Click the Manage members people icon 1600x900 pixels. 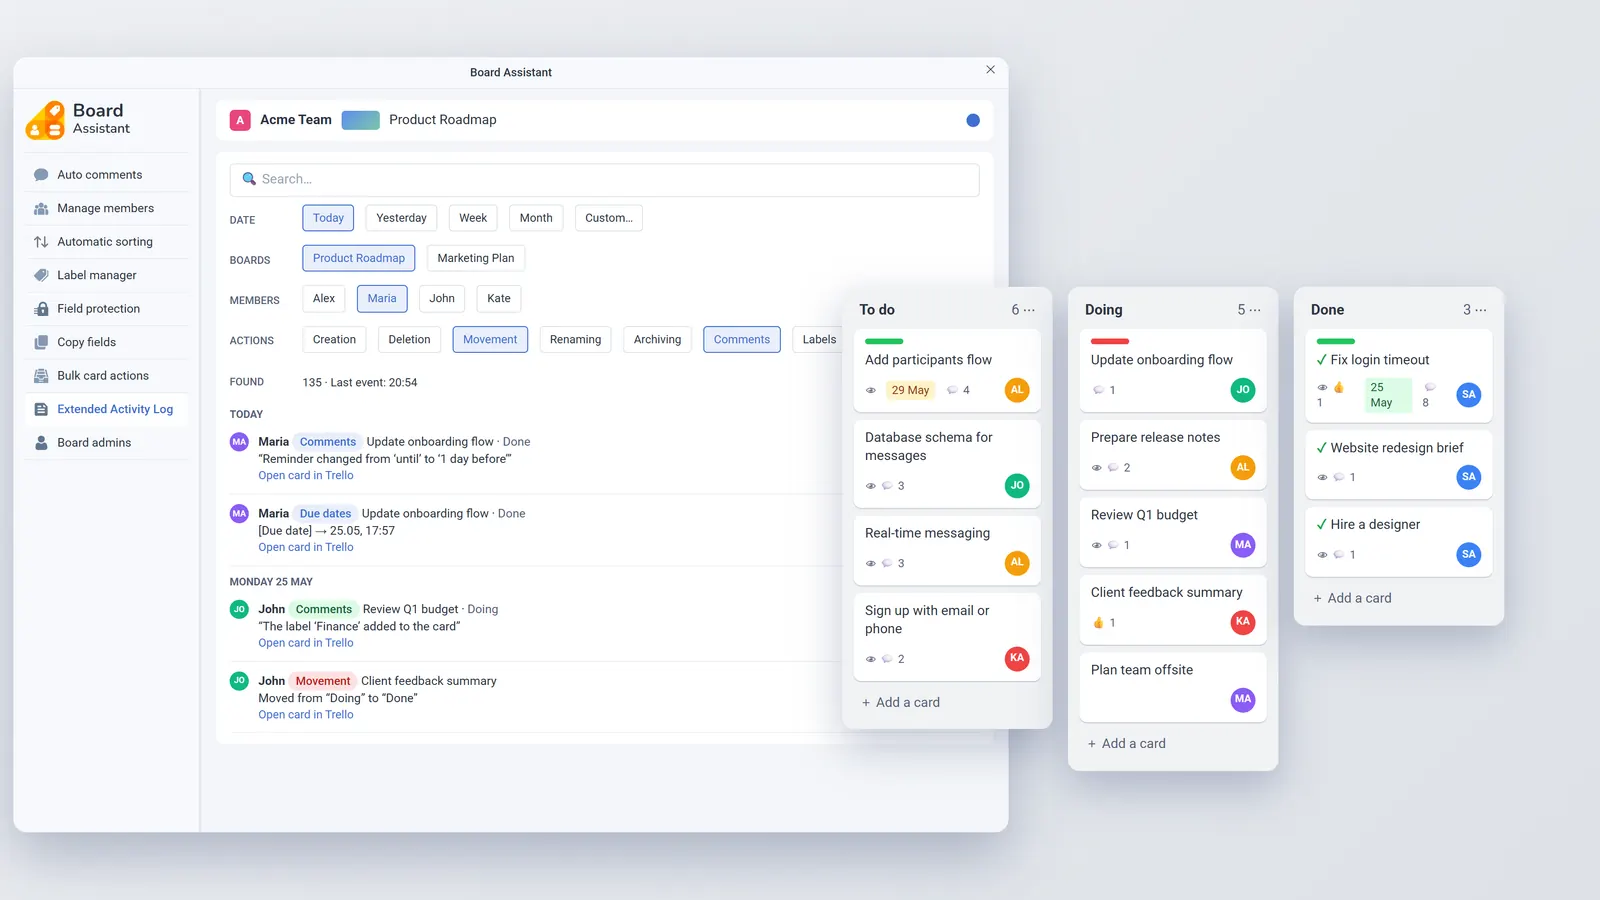pyautogui.click(x=41, y=209)
